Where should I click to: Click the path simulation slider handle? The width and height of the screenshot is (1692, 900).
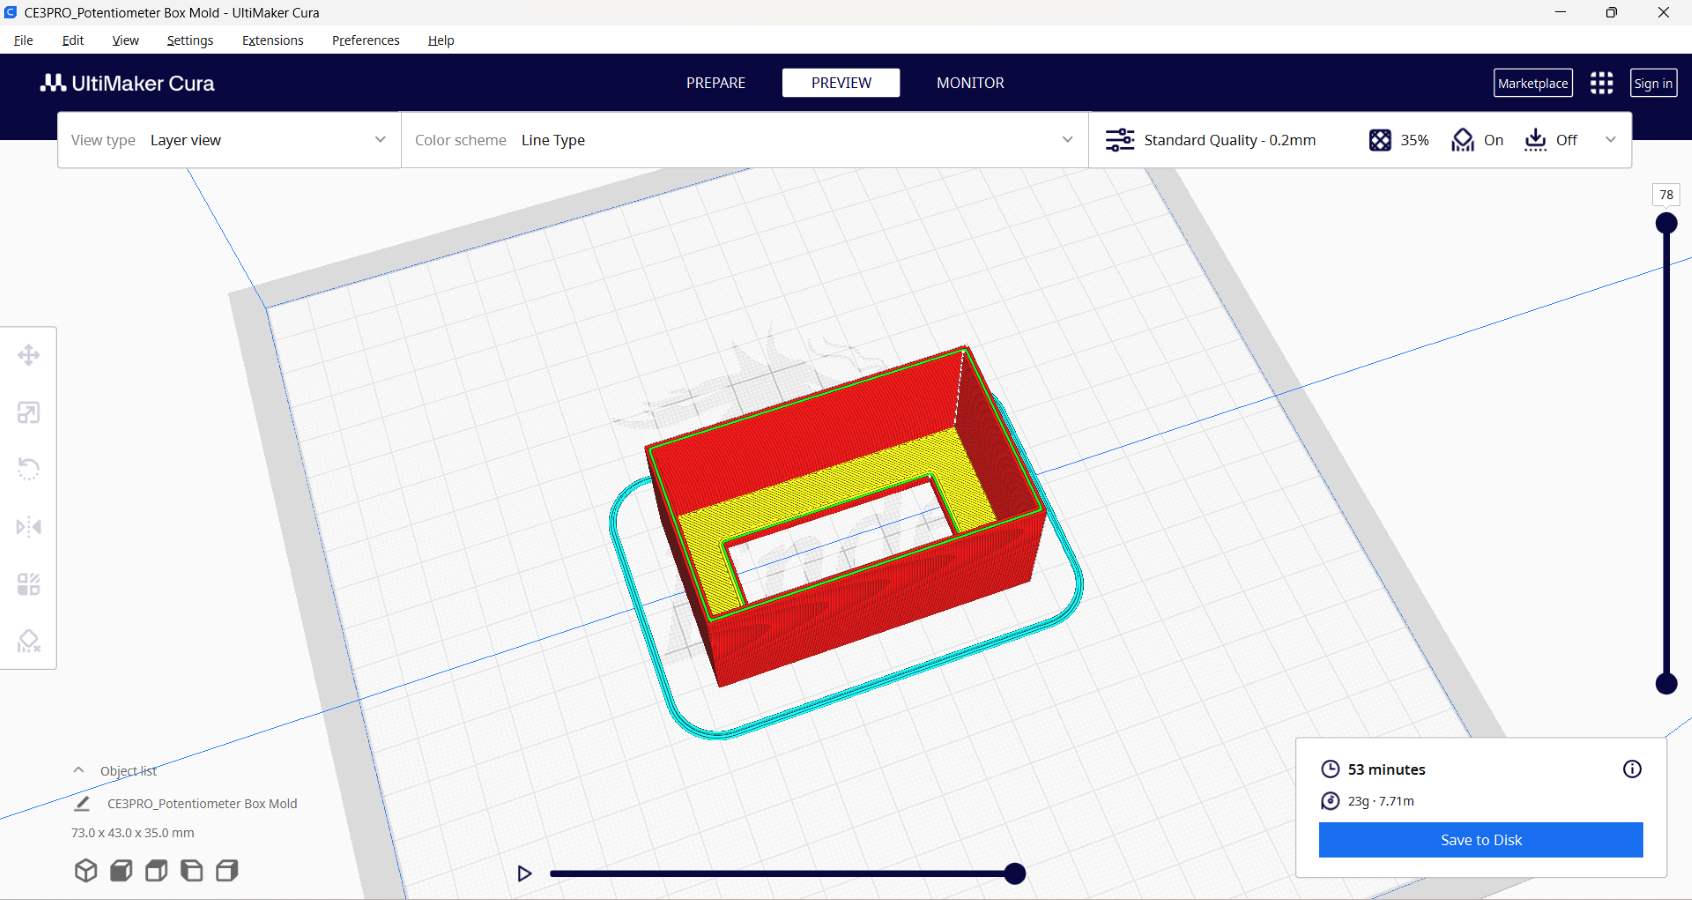tap(1015, 874)
